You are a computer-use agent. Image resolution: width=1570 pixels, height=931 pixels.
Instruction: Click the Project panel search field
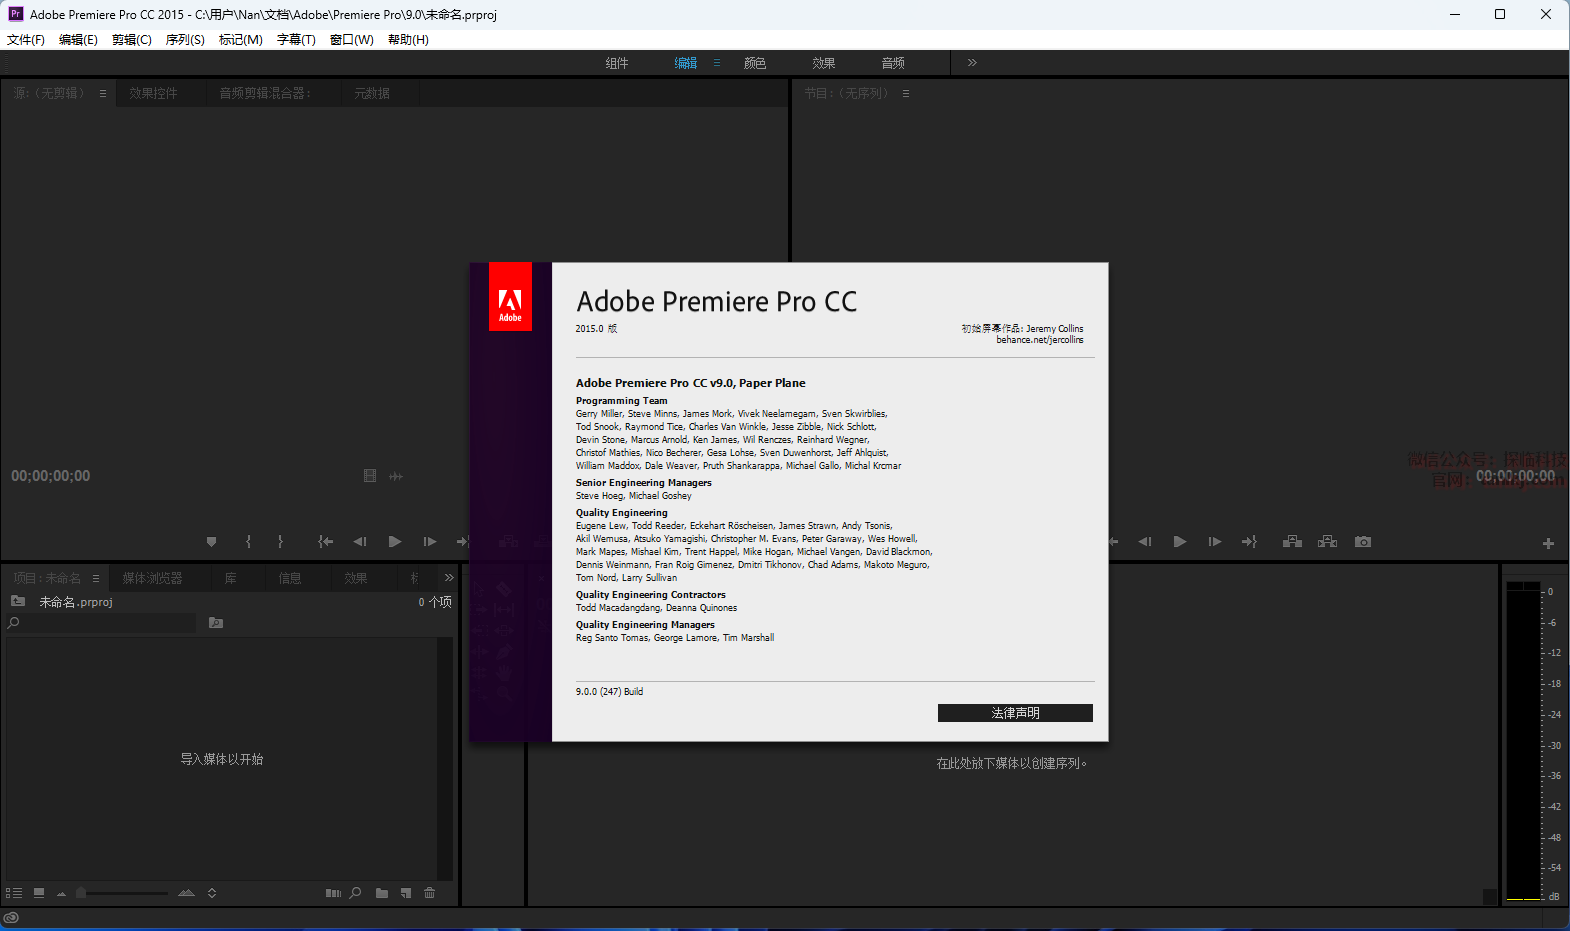pyautogui.click(x=105, y=623)
